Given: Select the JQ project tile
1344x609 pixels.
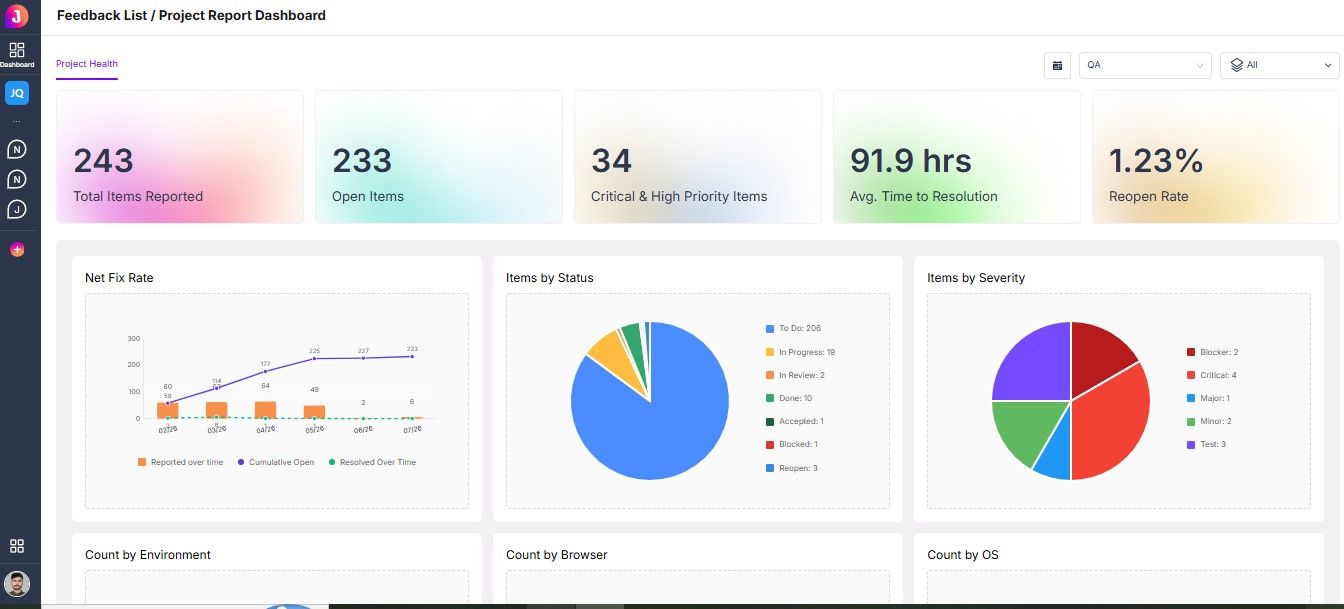Looking at the screenshot, I should pyautogui.click(x=17, y=93).
